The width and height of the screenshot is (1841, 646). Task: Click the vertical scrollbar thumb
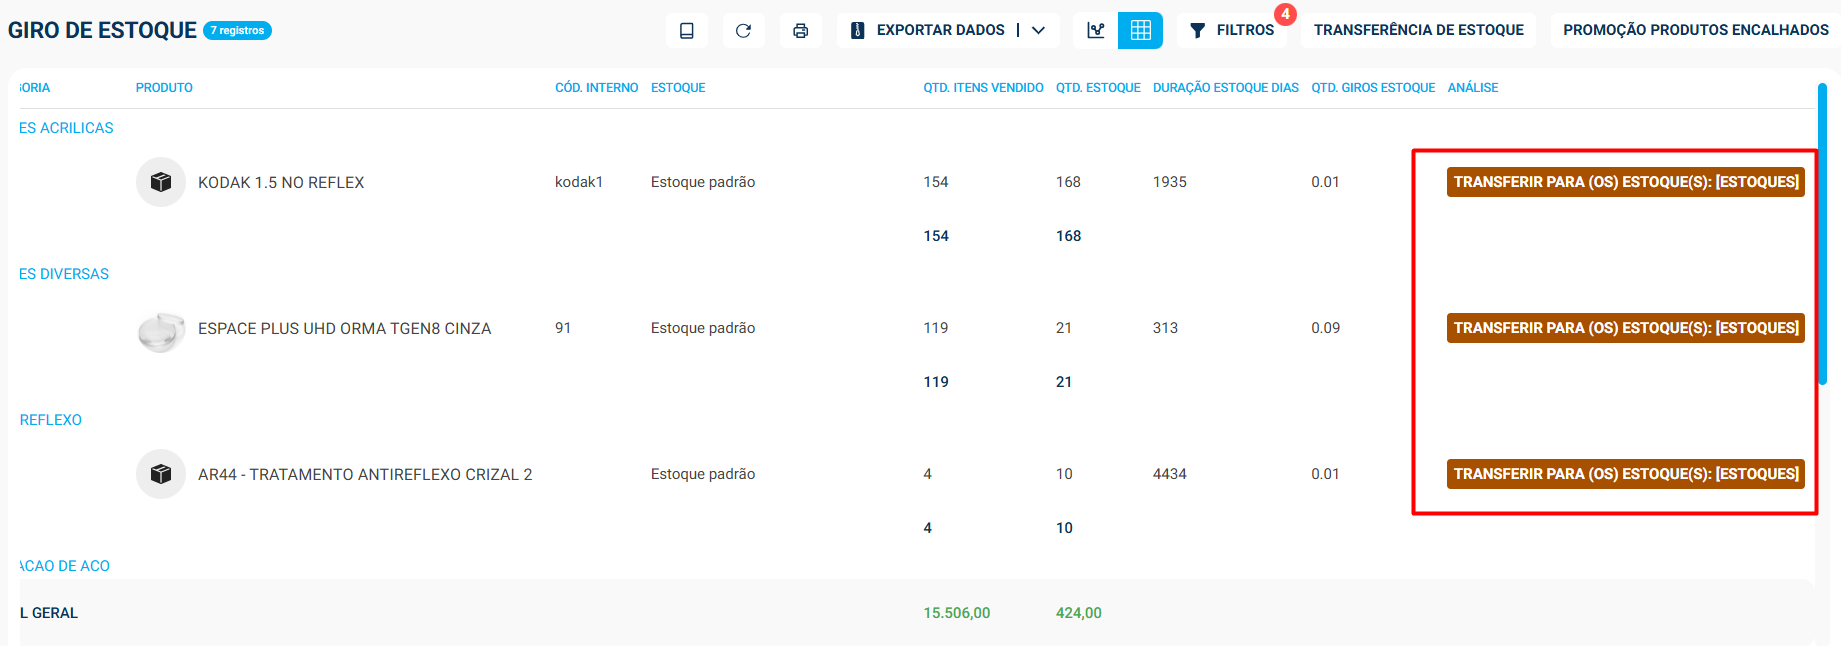pos(1822,233)
